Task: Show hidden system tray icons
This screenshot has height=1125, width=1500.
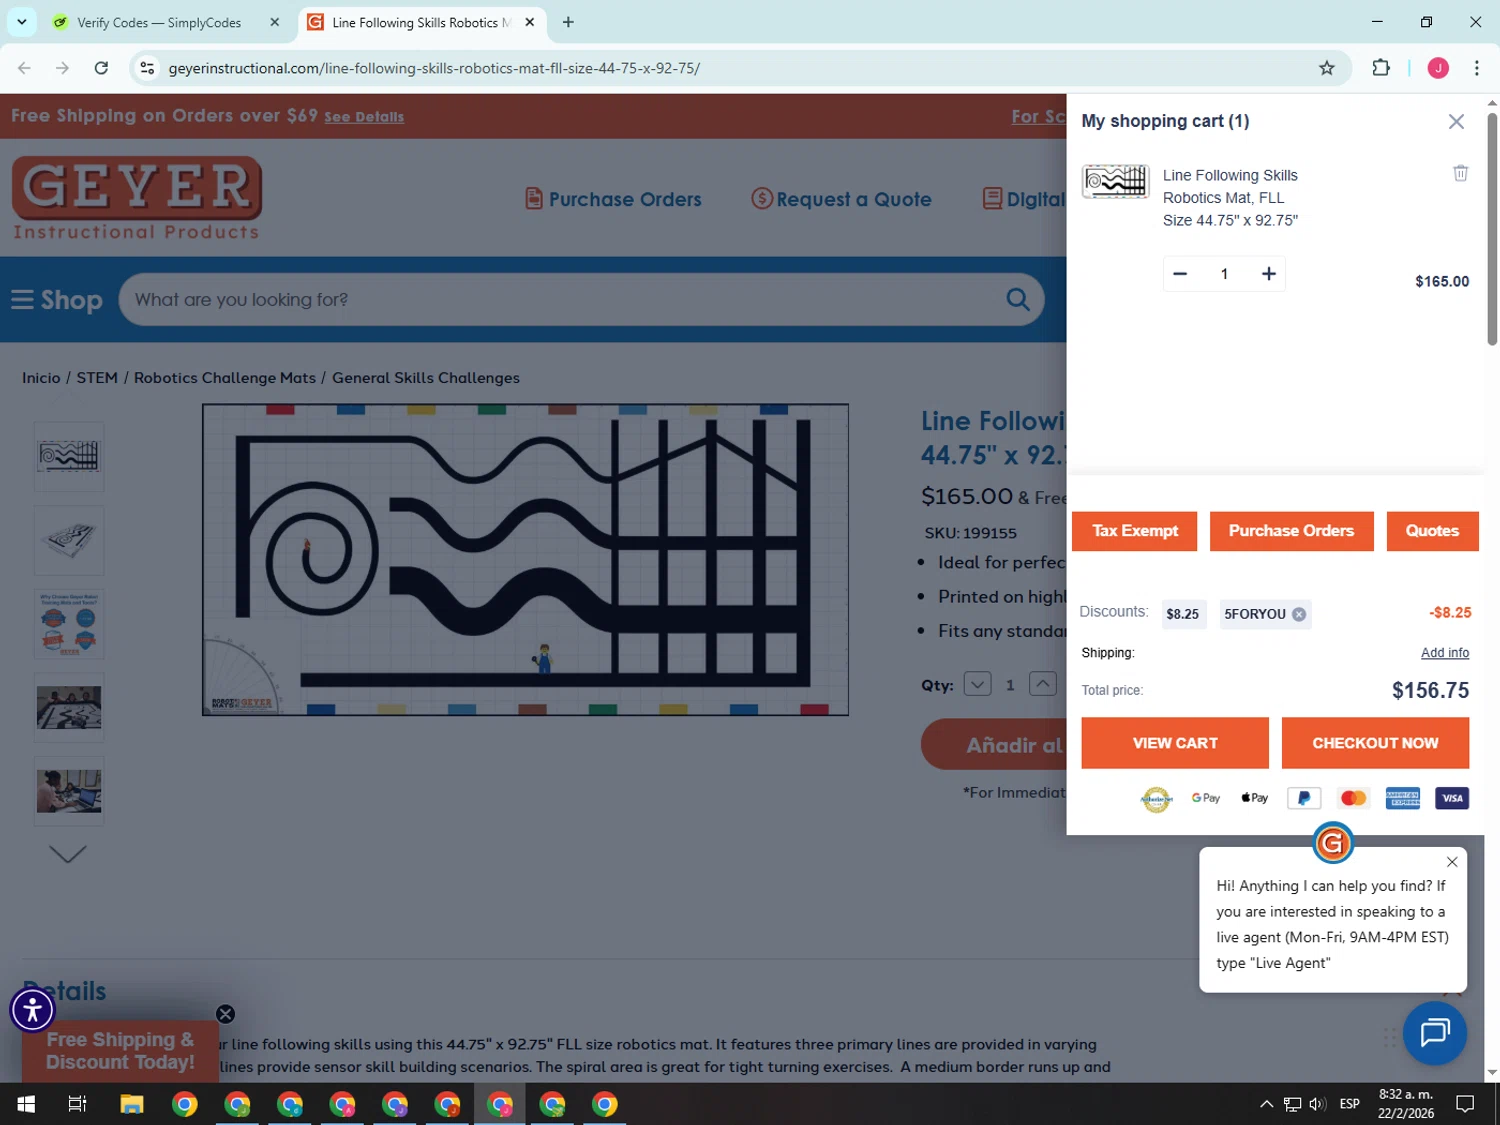Action: click(x=1266, y=1104)
